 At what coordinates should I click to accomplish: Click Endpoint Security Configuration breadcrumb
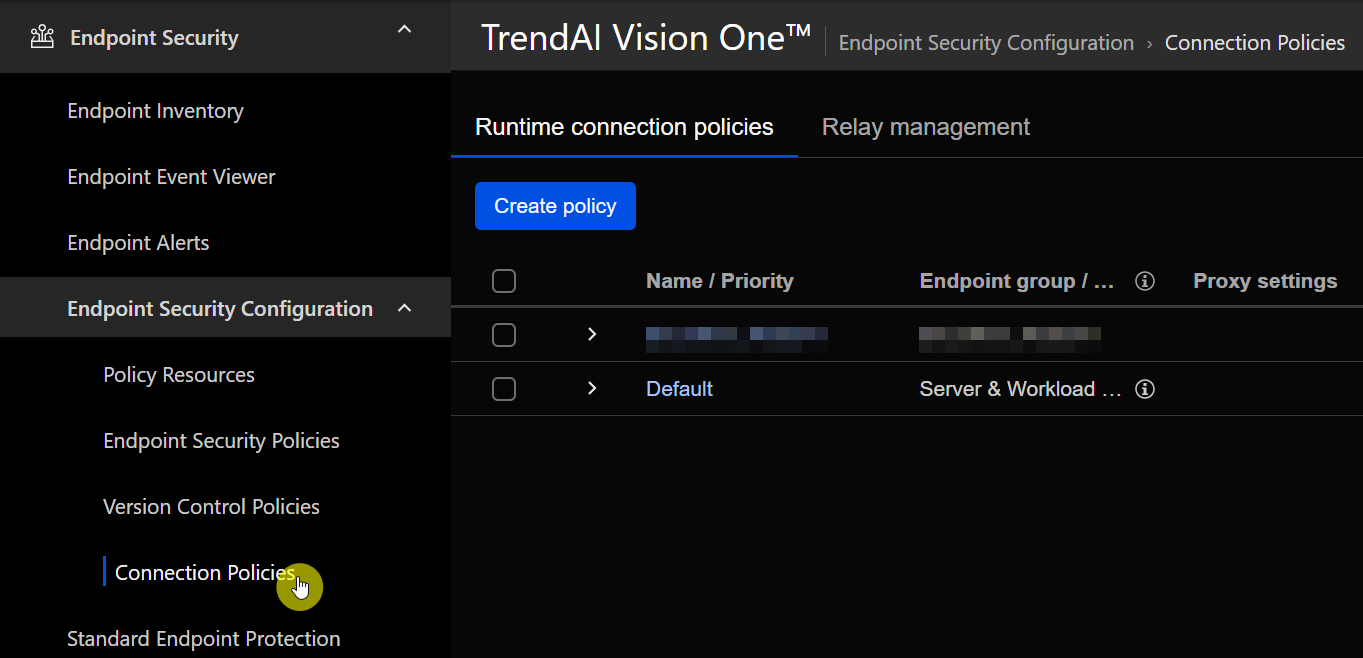click(x=986, y=43)
